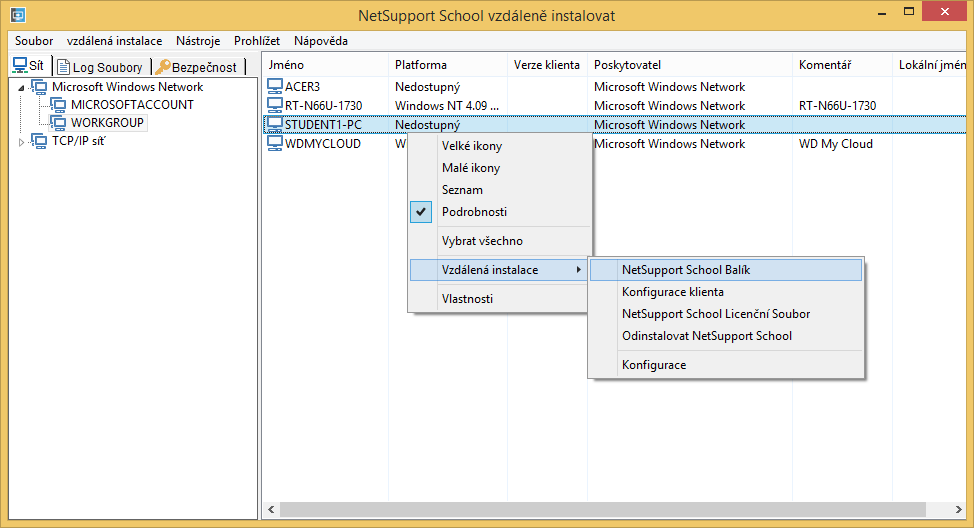Screen dimensions: 974x528
Task: Switch to the Síť tab
Action: pos(29,65)
